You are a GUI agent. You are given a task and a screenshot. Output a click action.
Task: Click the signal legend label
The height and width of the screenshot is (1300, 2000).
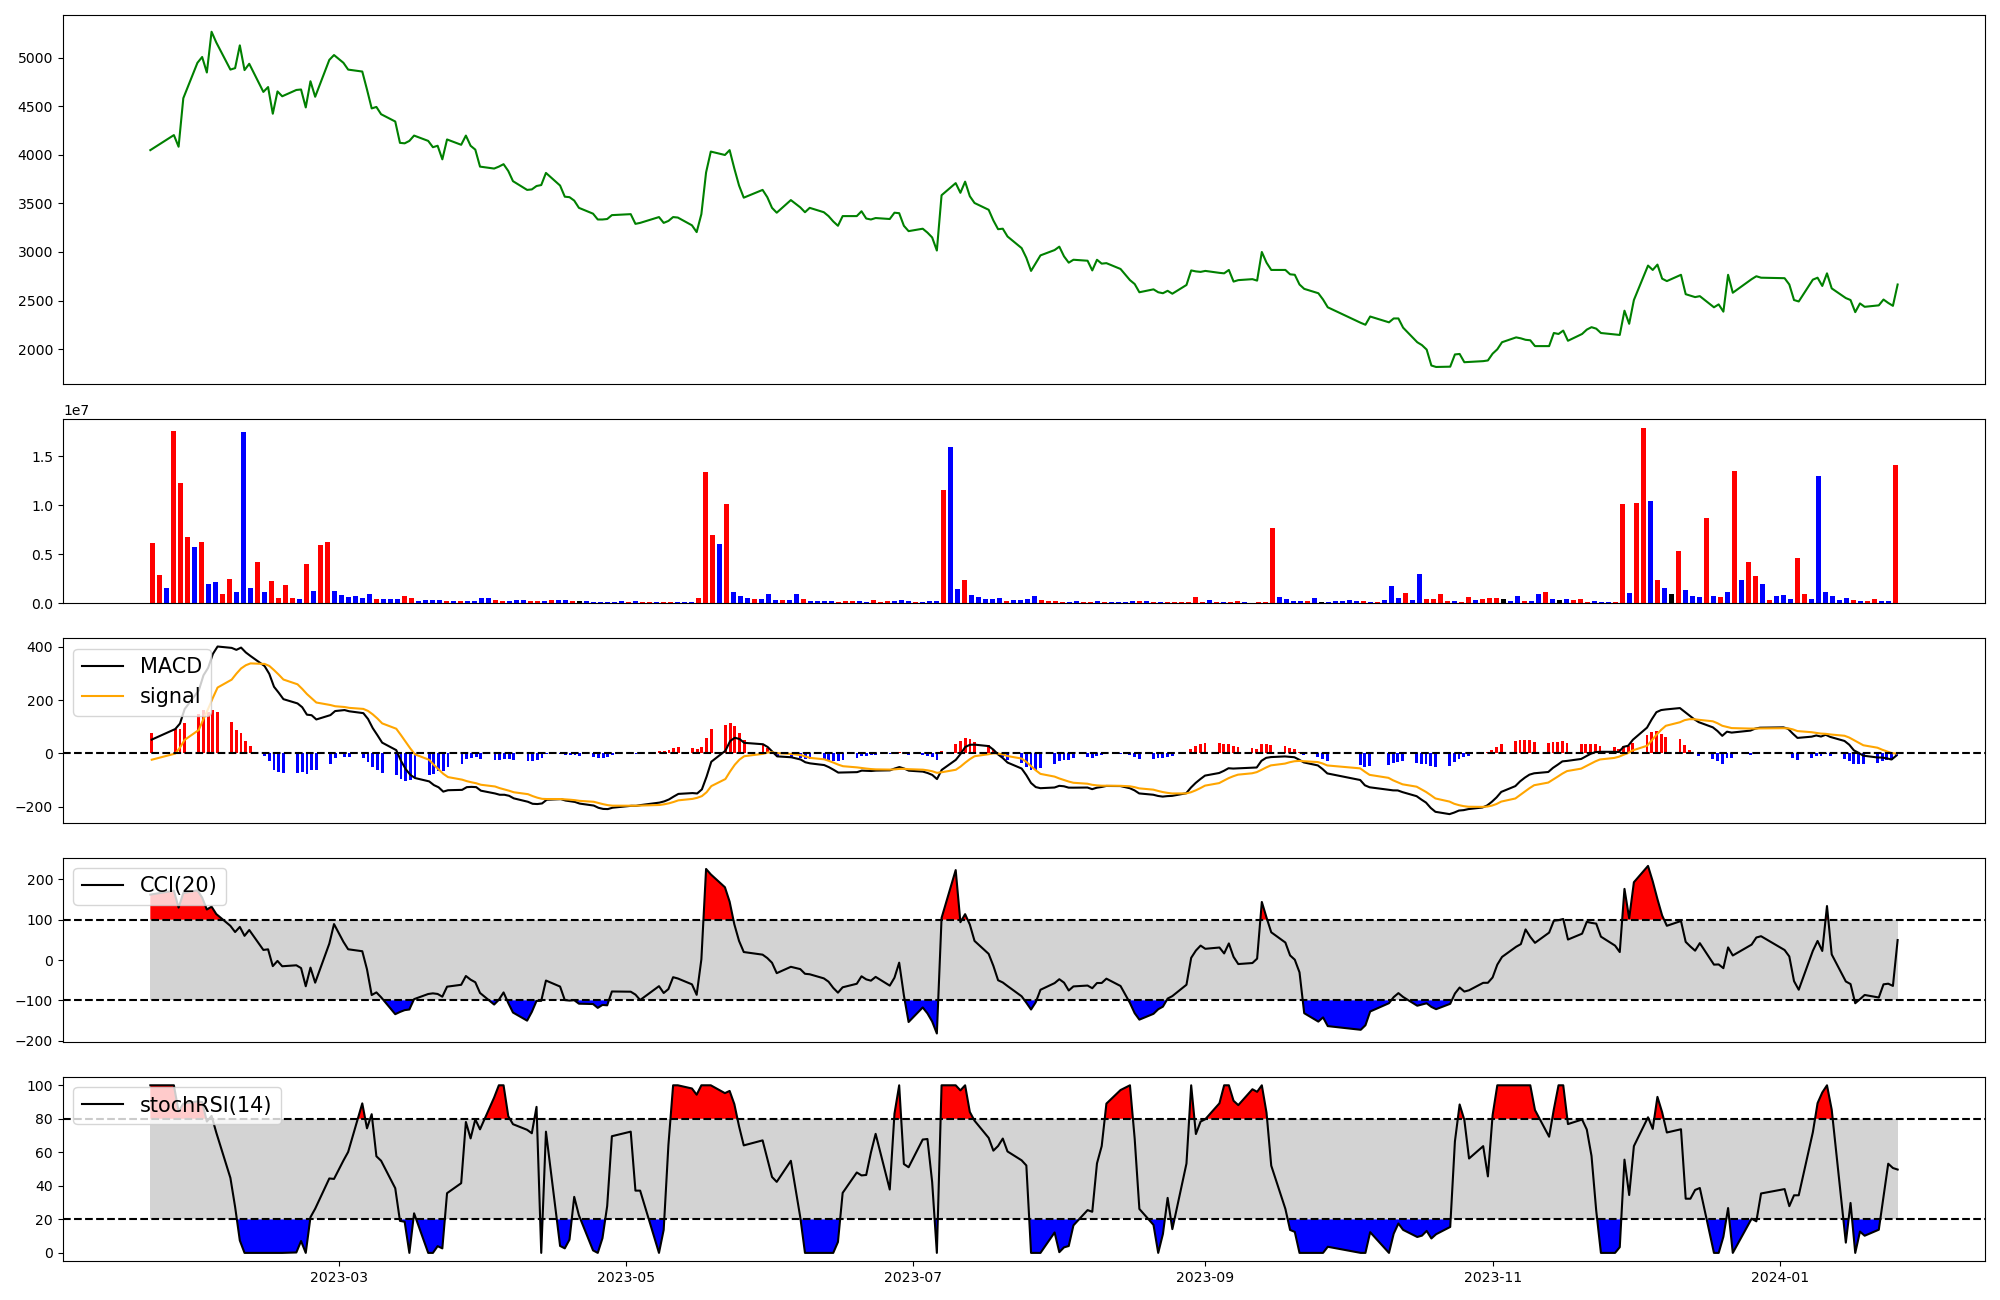click(169, 696)
